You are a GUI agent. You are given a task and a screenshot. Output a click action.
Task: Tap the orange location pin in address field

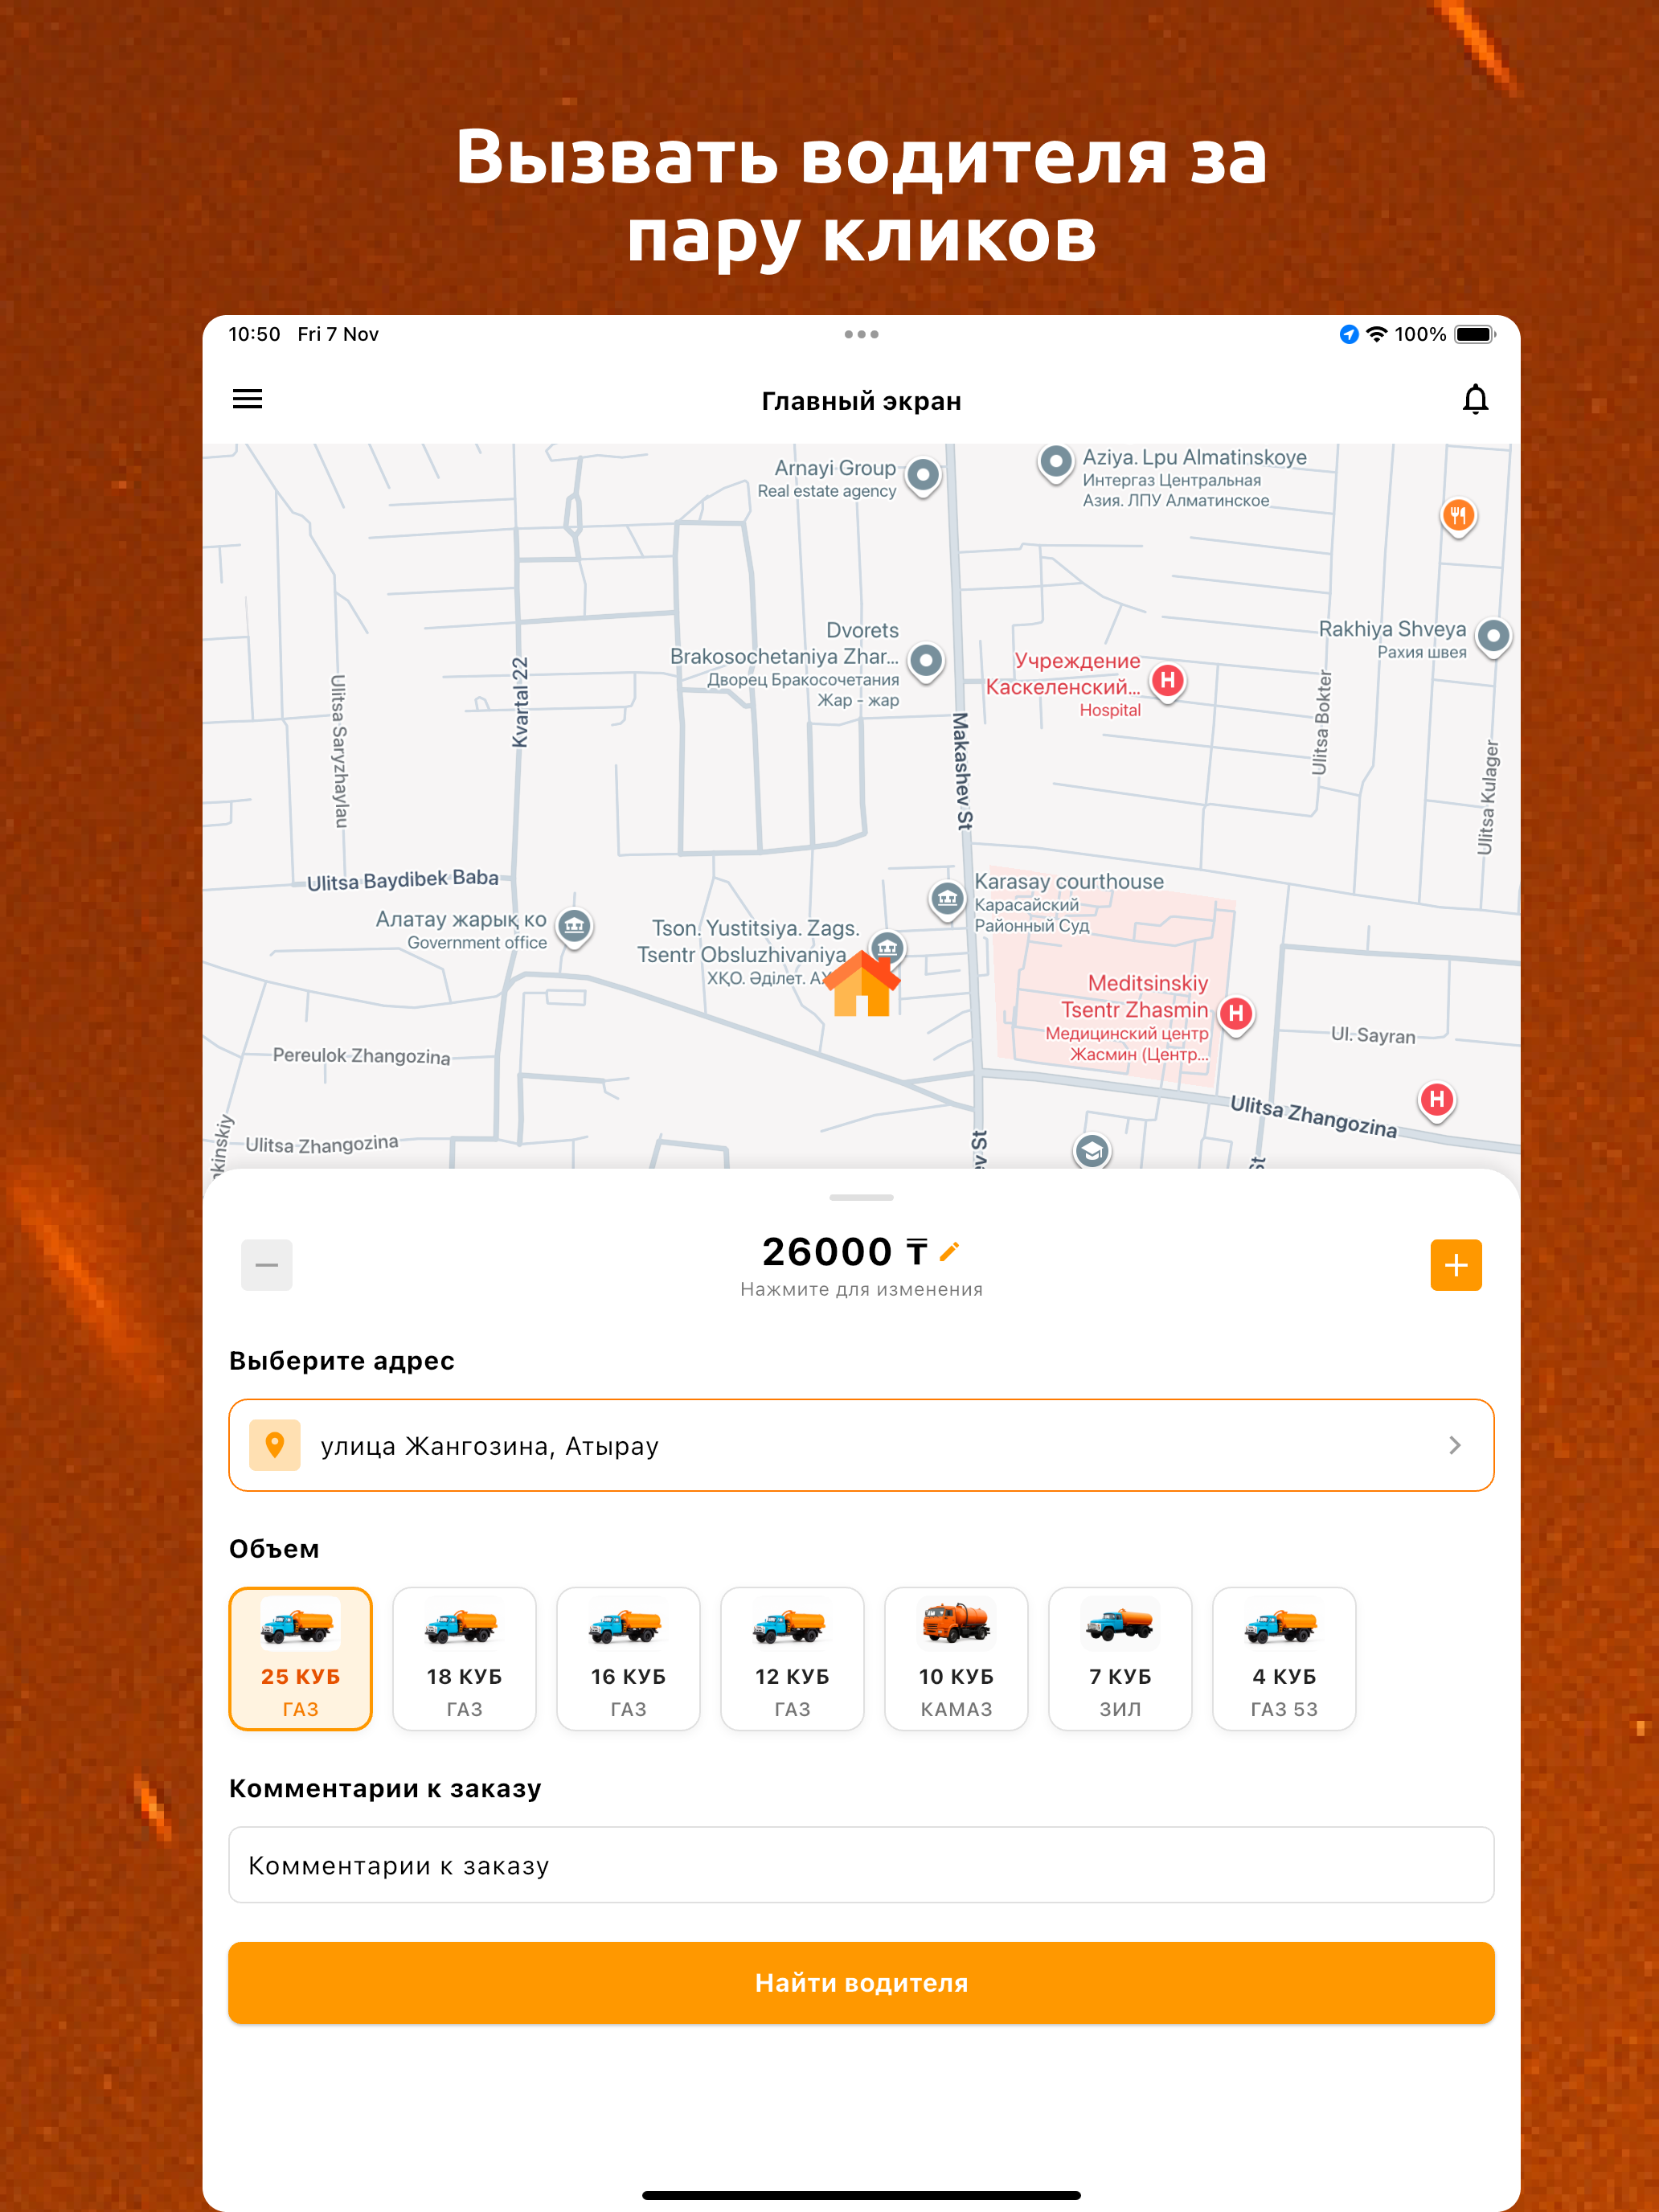[x=275, y=1445]
